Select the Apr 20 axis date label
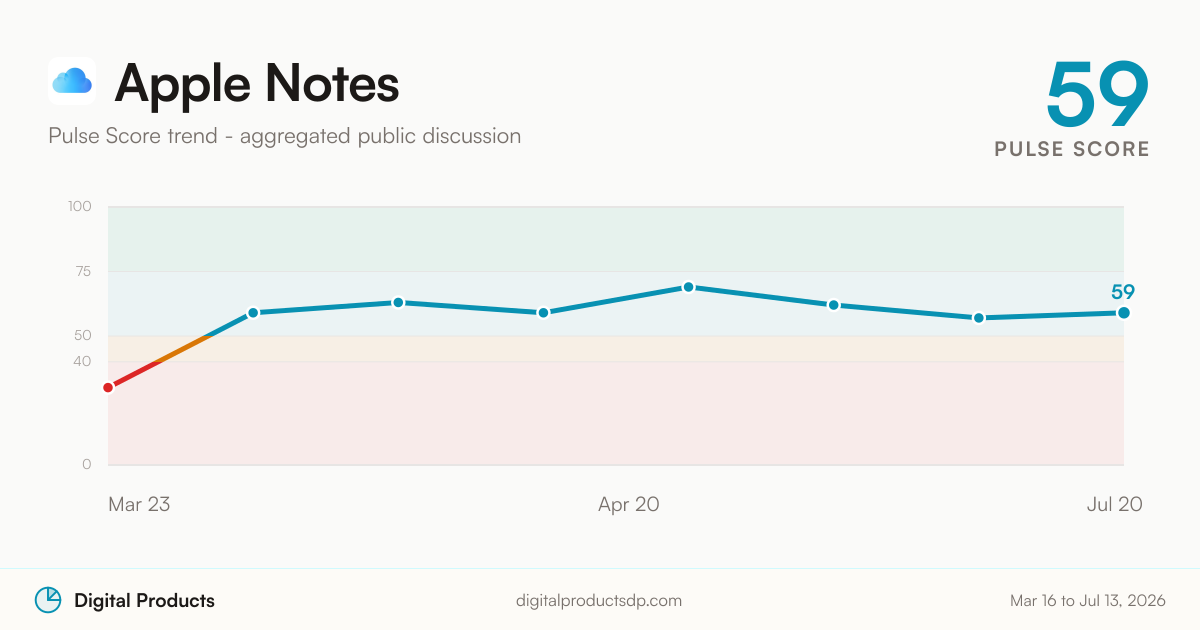This screenshot has width=1200, height=630. click(629, 504)
